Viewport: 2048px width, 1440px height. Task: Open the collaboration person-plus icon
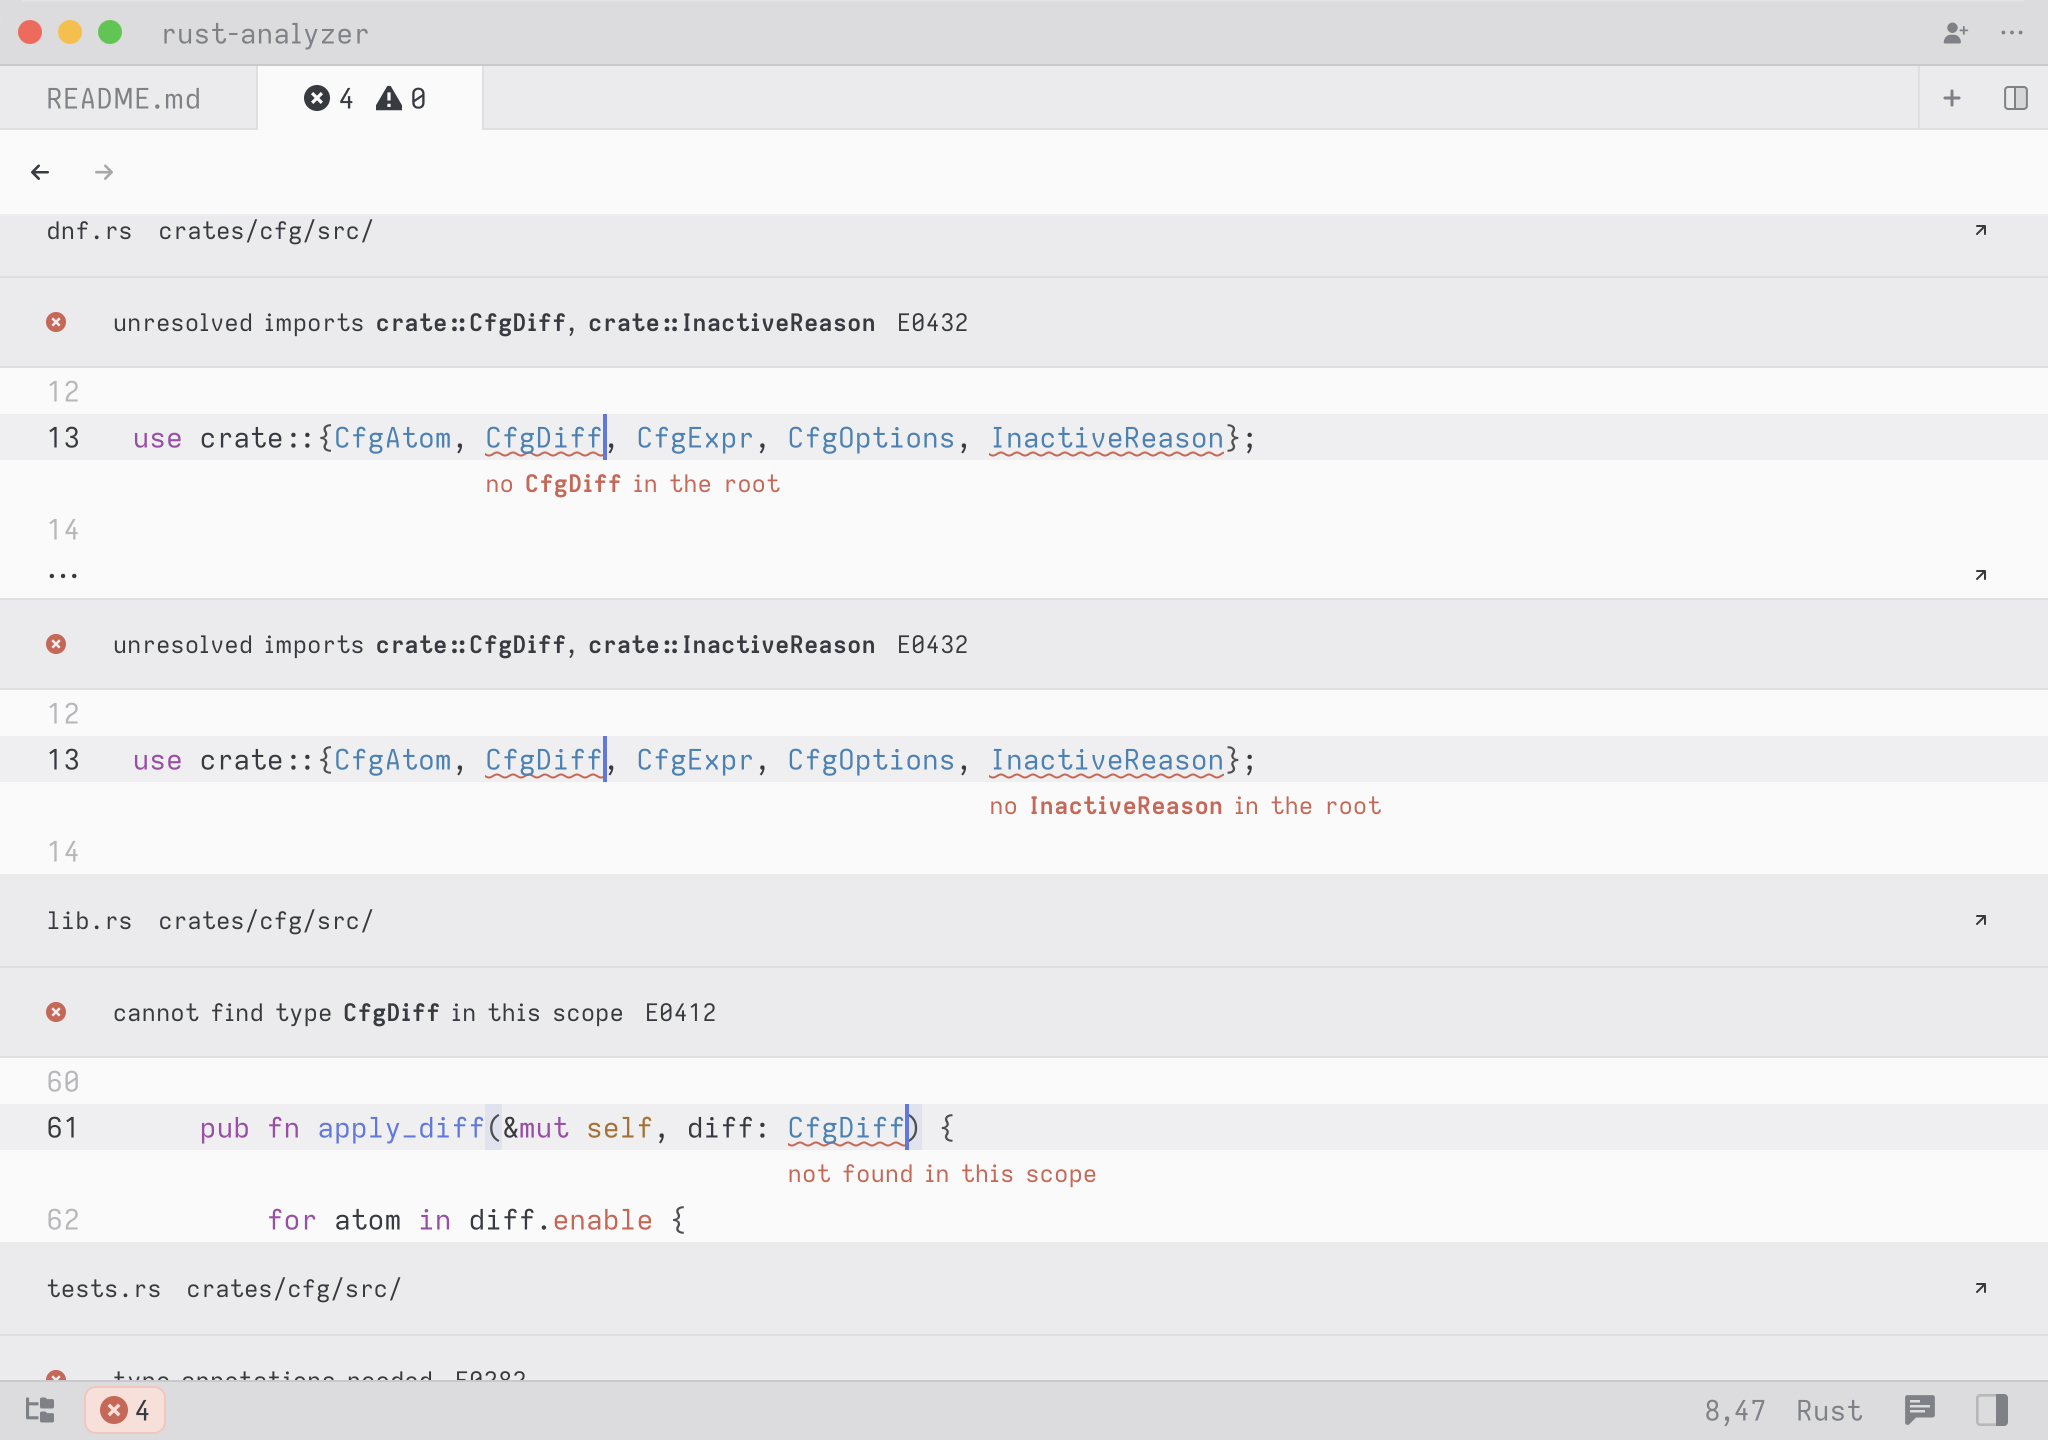point(1955,33)
